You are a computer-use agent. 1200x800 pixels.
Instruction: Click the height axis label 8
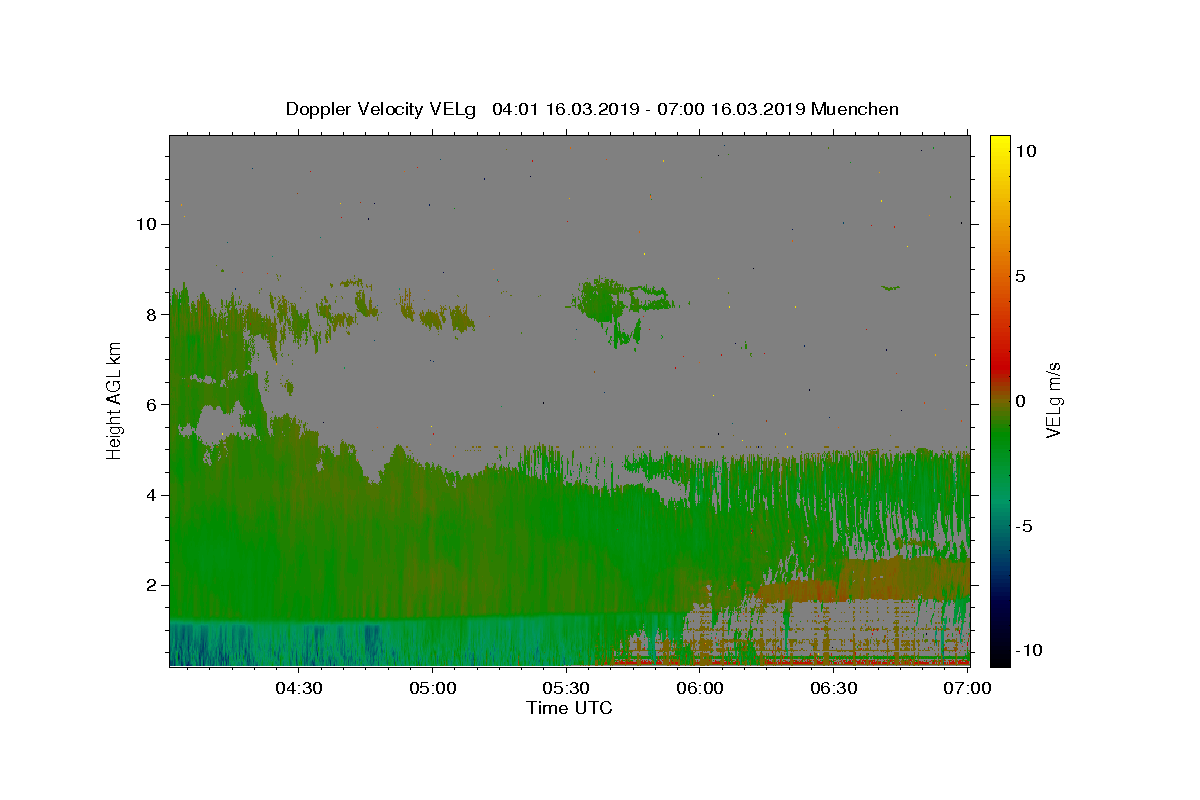[152, 314]
